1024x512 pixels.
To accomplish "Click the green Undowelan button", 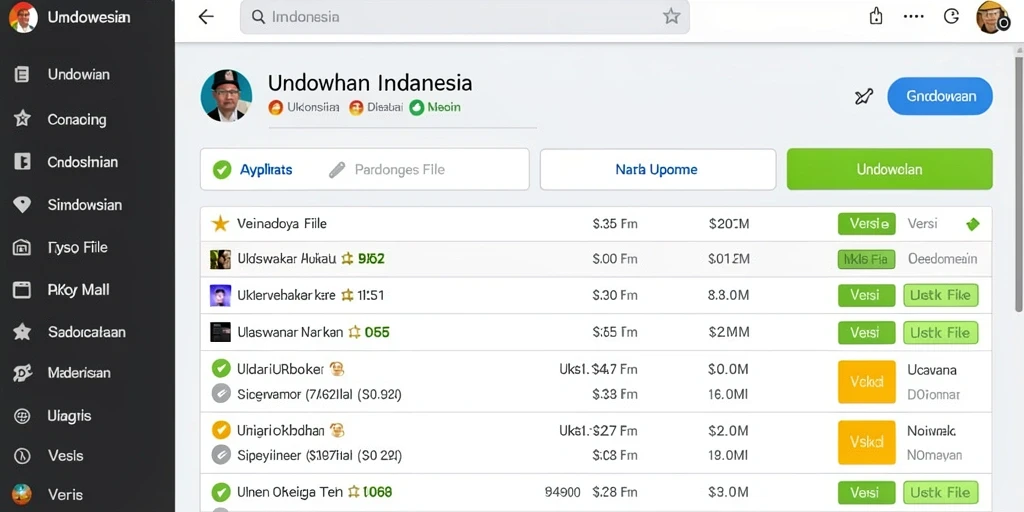I will pyautogui.click(x=889, y=169).
